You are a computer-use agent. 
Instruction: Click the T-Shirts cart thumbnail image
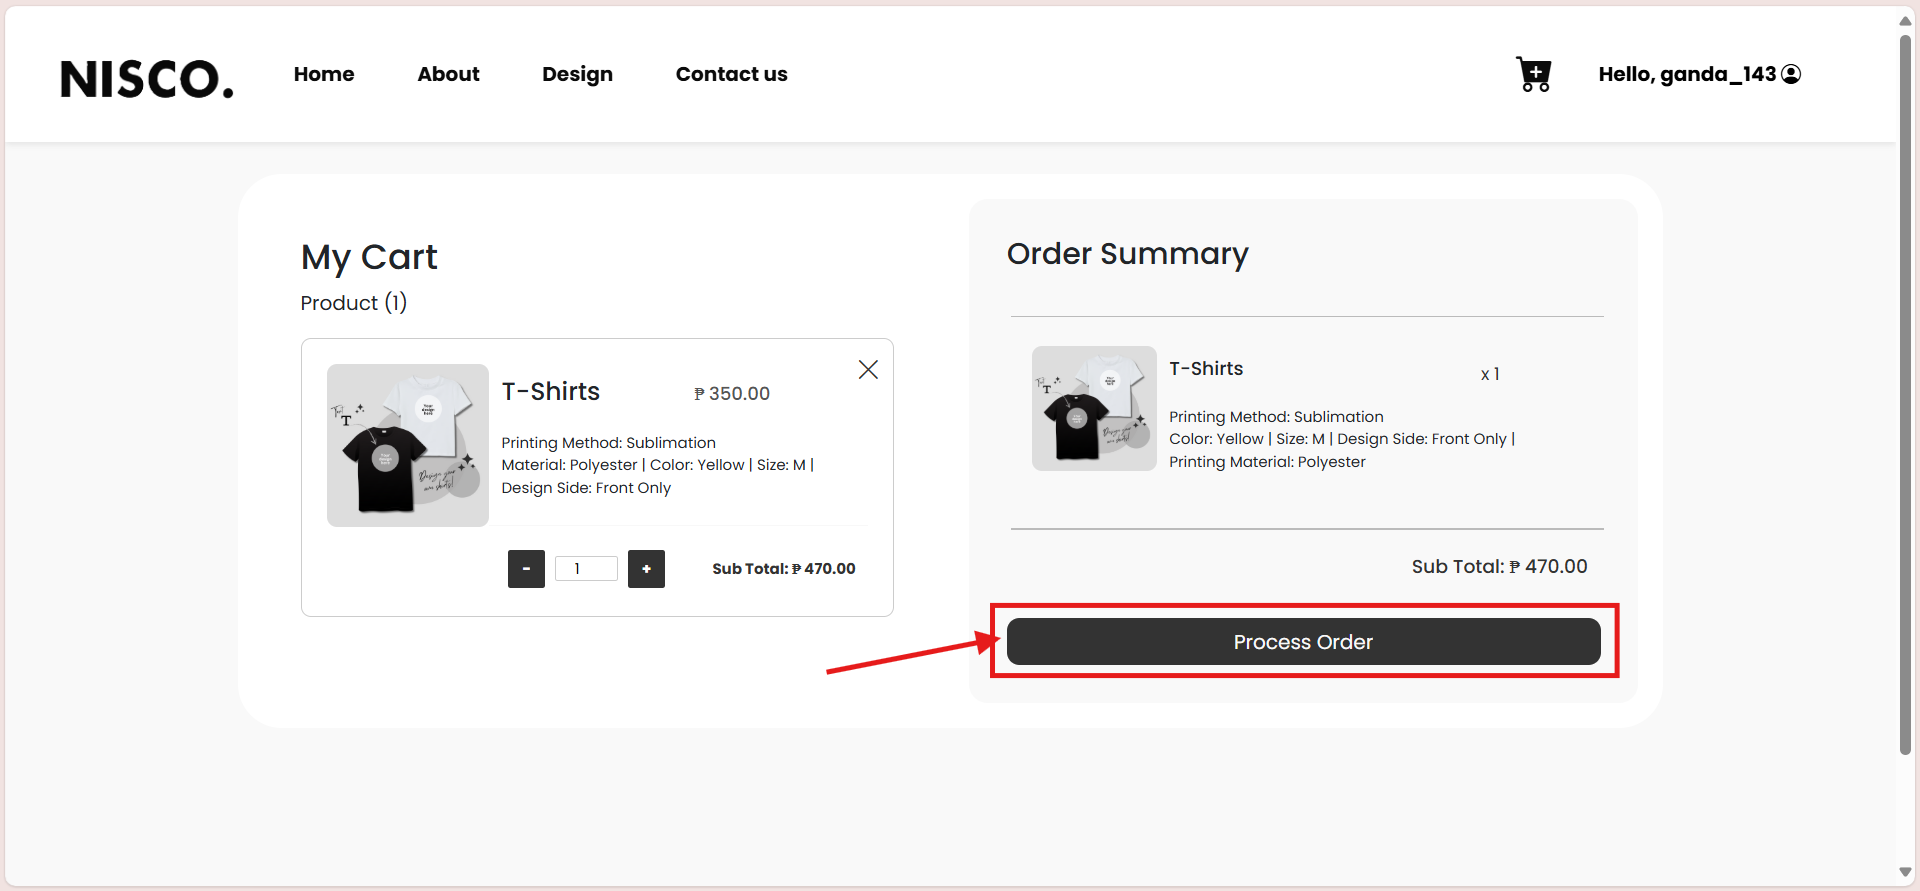pyautogui.click(x=408, y=445)
